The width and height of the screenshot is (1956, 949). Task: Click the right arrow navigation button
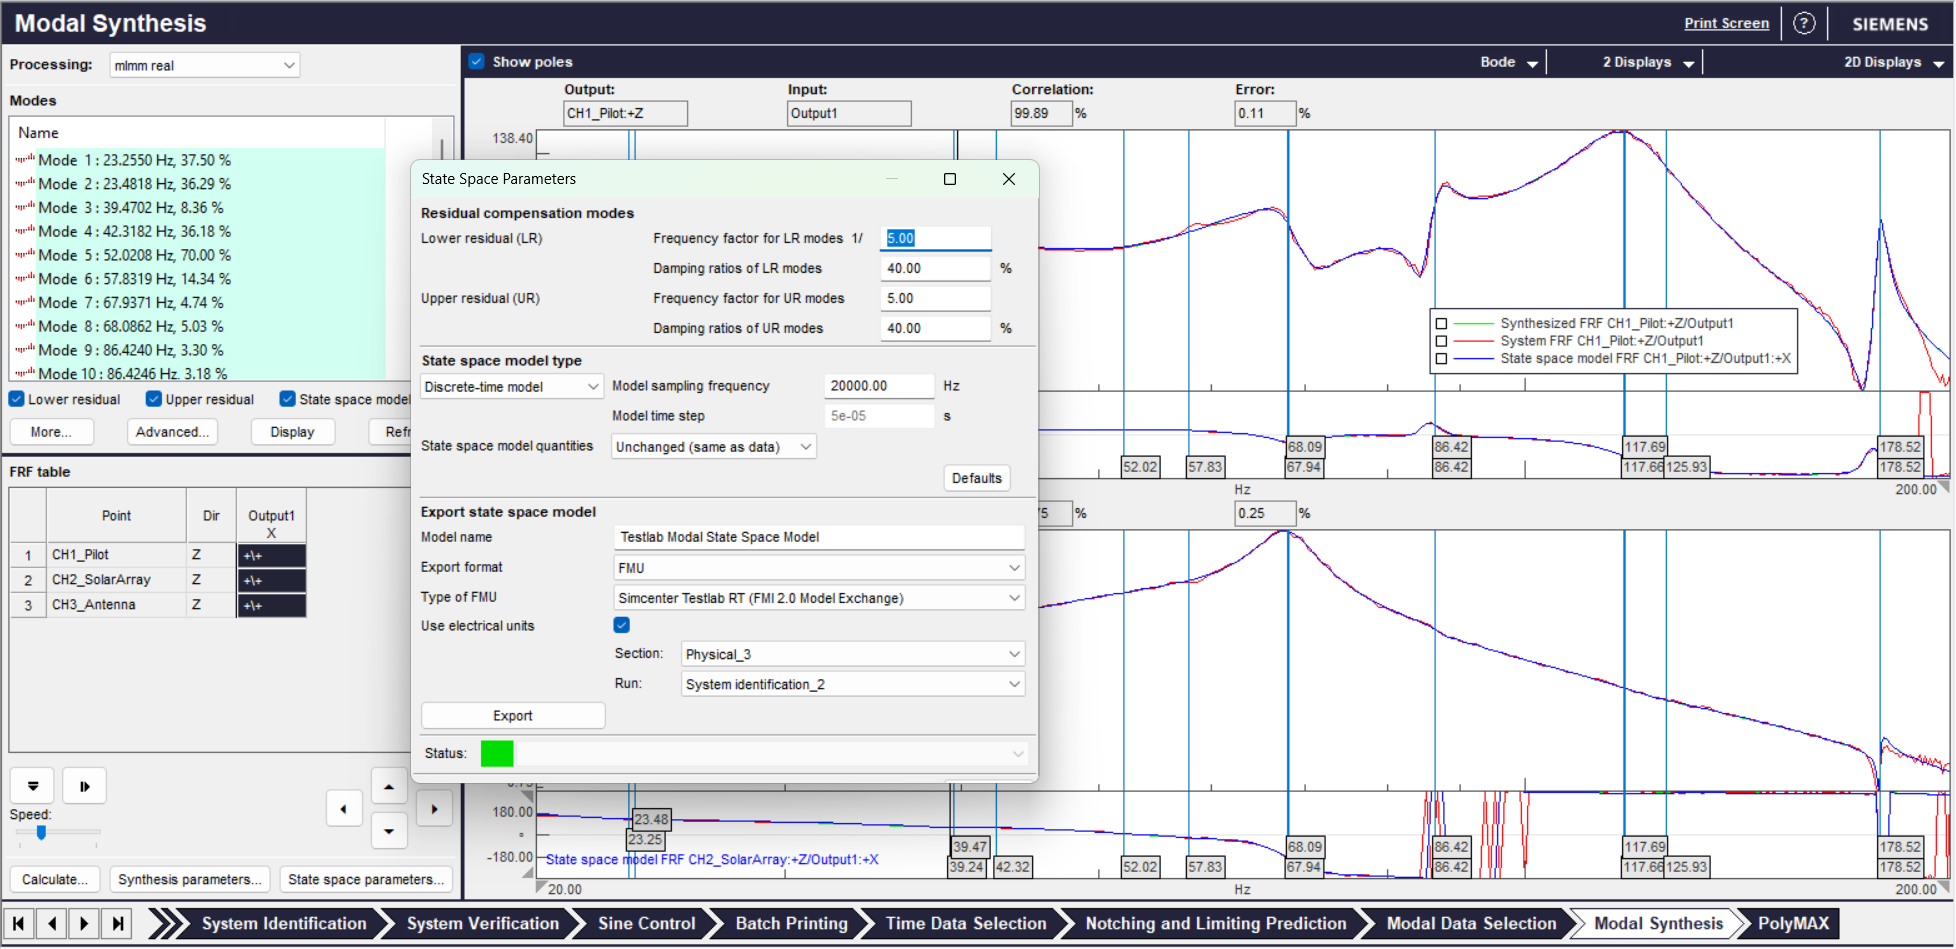[434, 809]
